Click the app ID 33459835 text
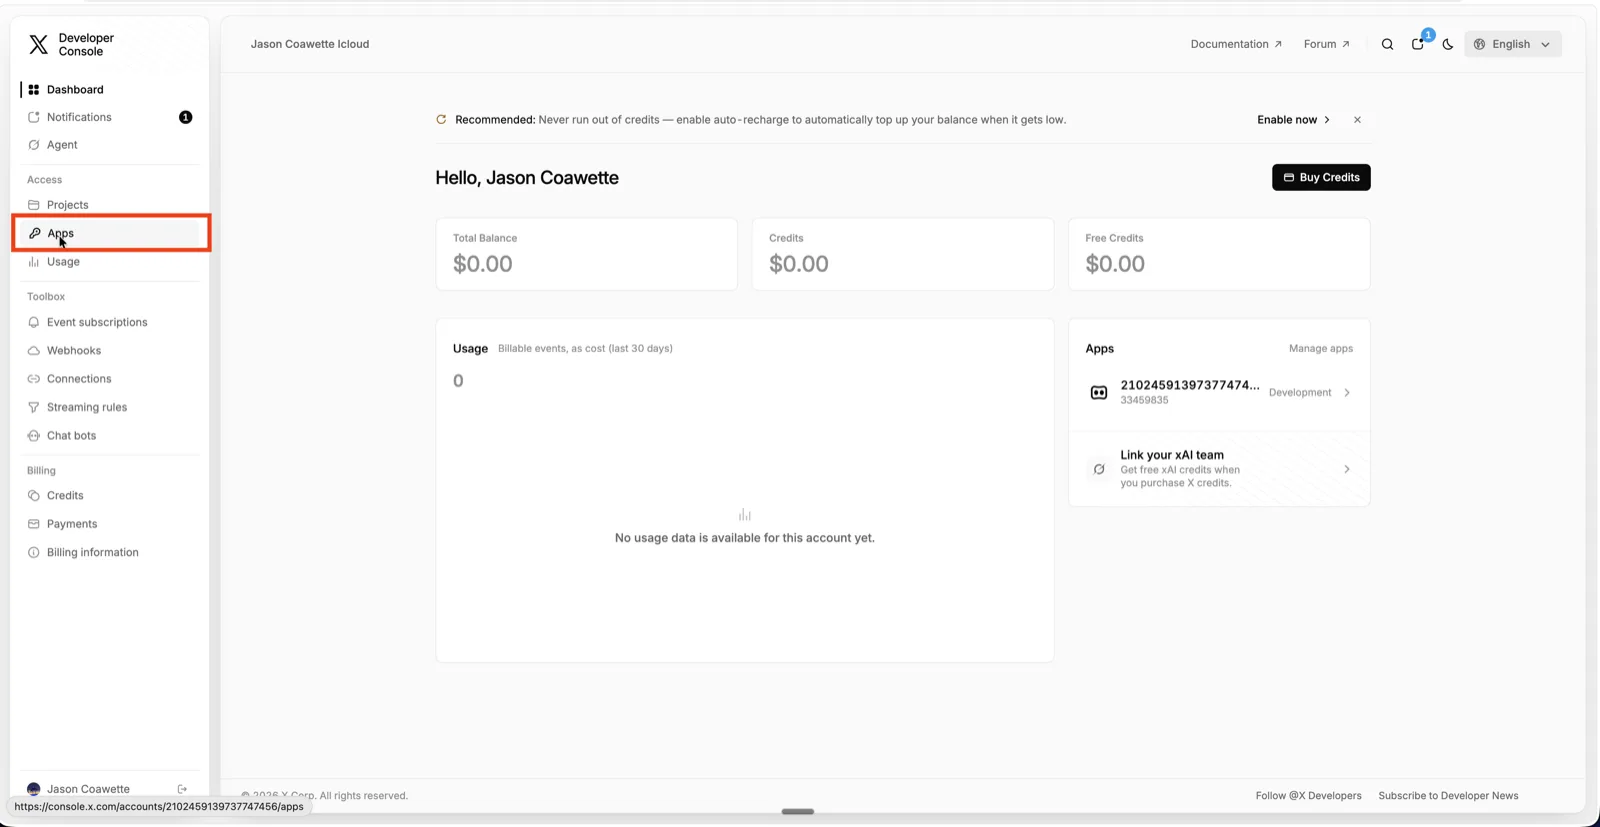 [x=1144, y=400]
